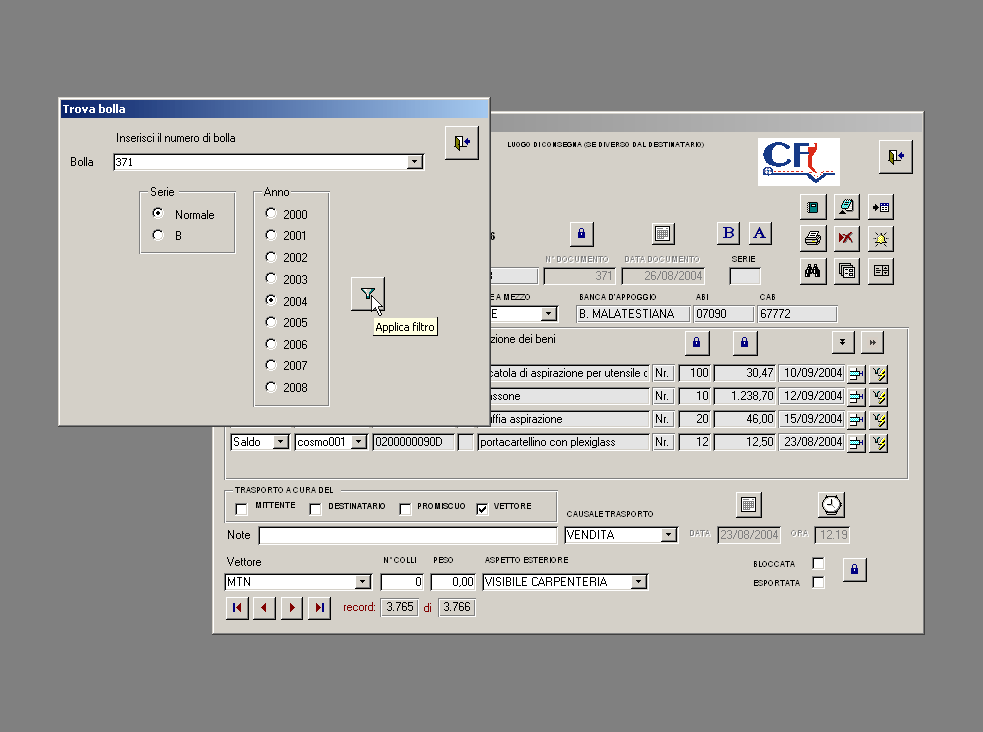Select year 2003 radio button
This screenshot has width=983, height=732.
pyautogui.click(x=271, y=278)
